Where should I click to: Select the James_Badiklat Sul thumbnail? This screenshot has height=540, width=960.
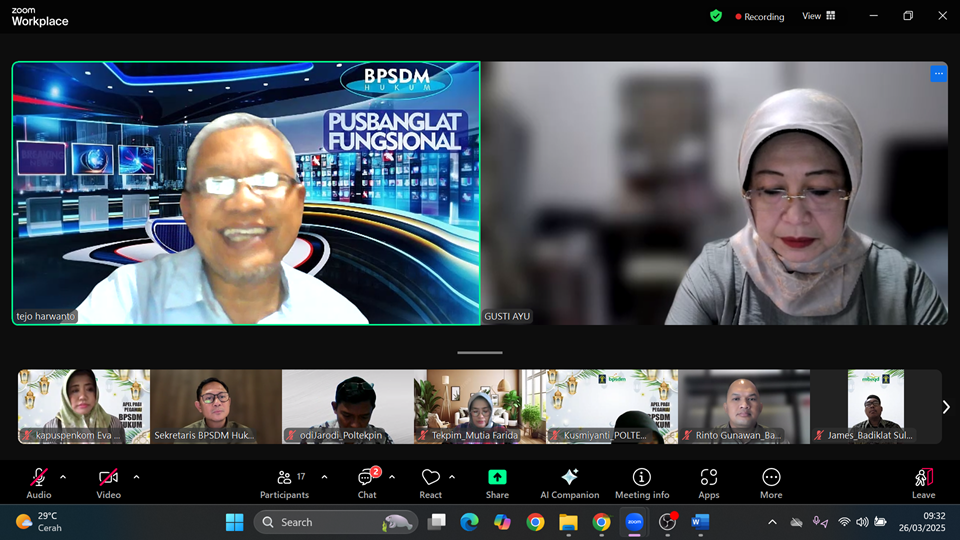[876, 407]
